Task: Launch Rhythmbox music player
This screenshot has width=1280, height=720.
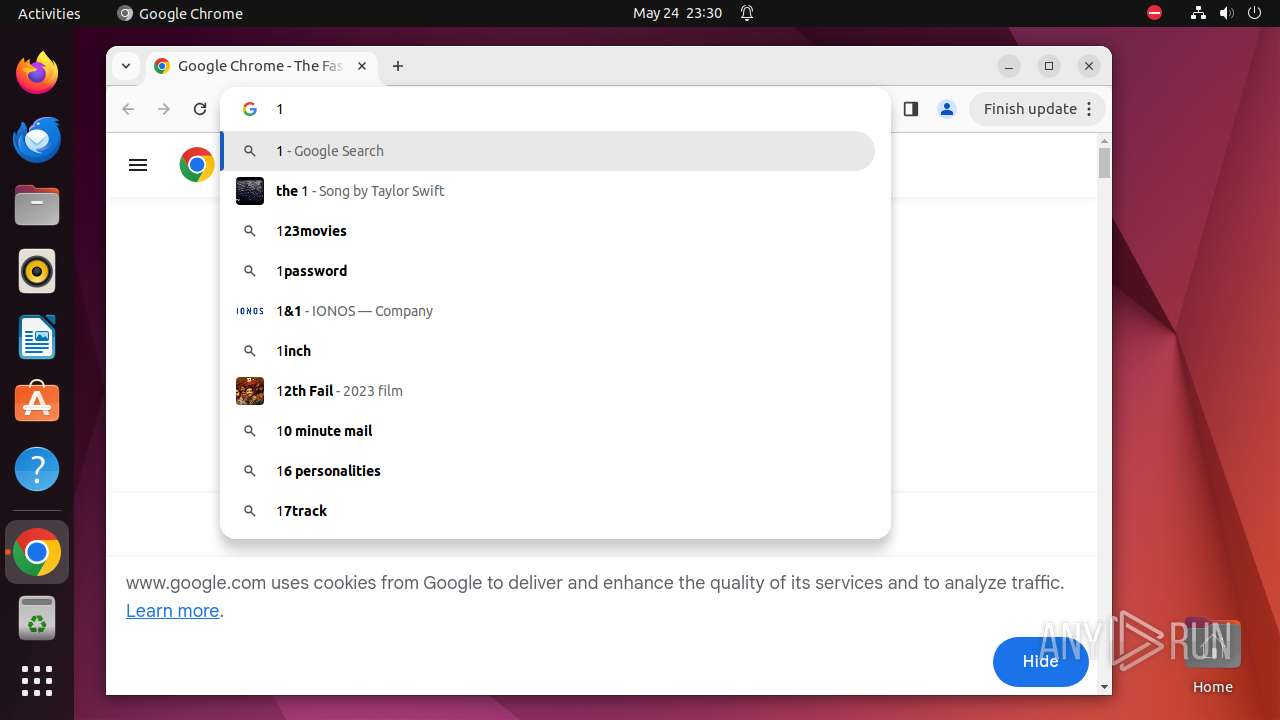Action: point(37,271)
